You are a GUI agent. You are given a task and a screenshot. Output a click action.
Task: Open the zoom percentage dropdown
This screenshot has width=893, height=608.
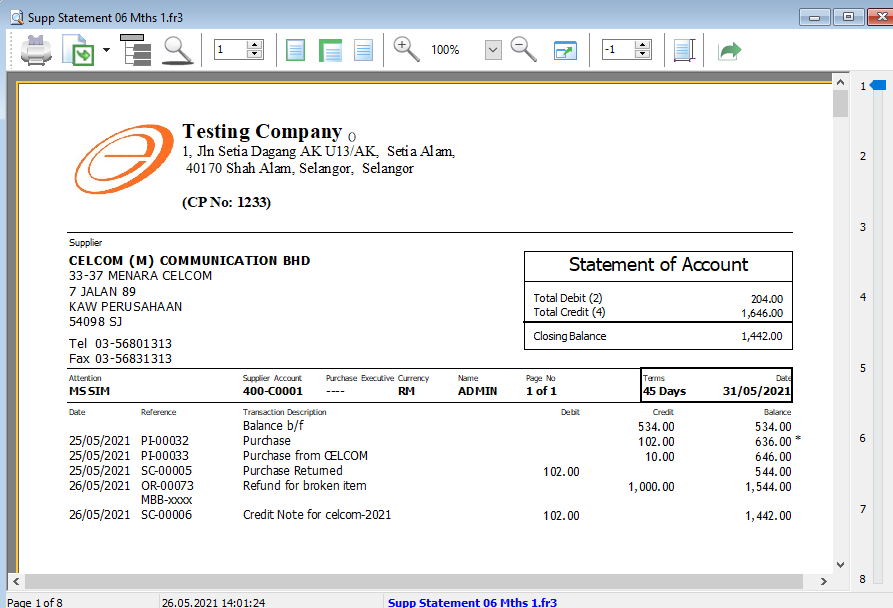[x=492, y=49]
